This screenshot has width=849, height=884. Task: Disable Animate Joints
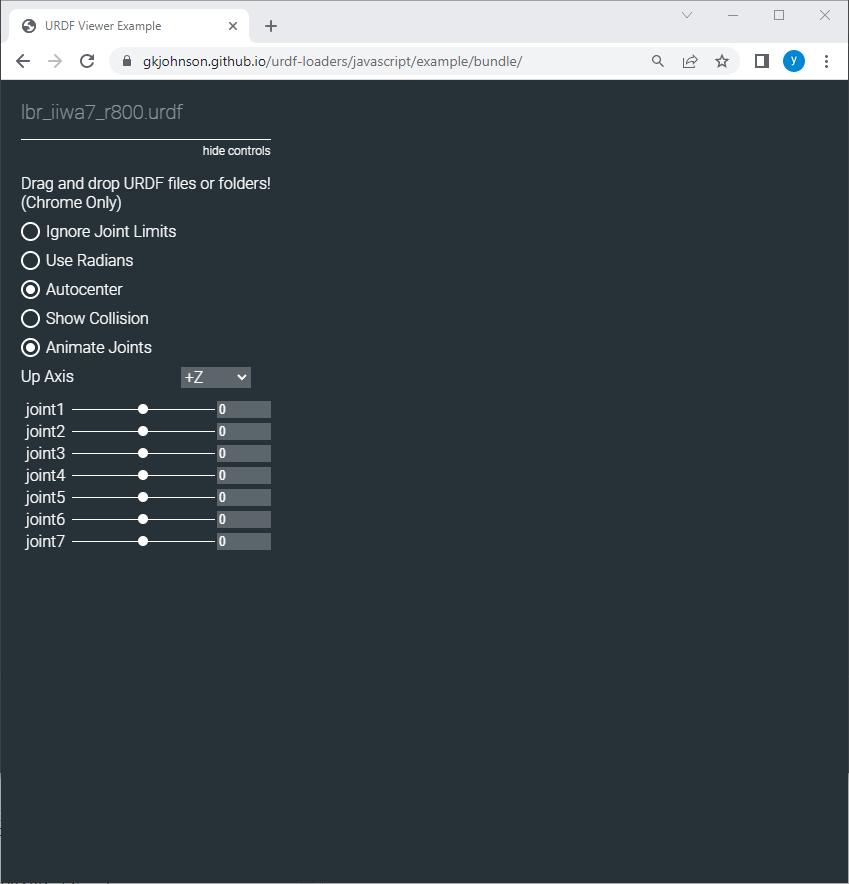[30, 347]
